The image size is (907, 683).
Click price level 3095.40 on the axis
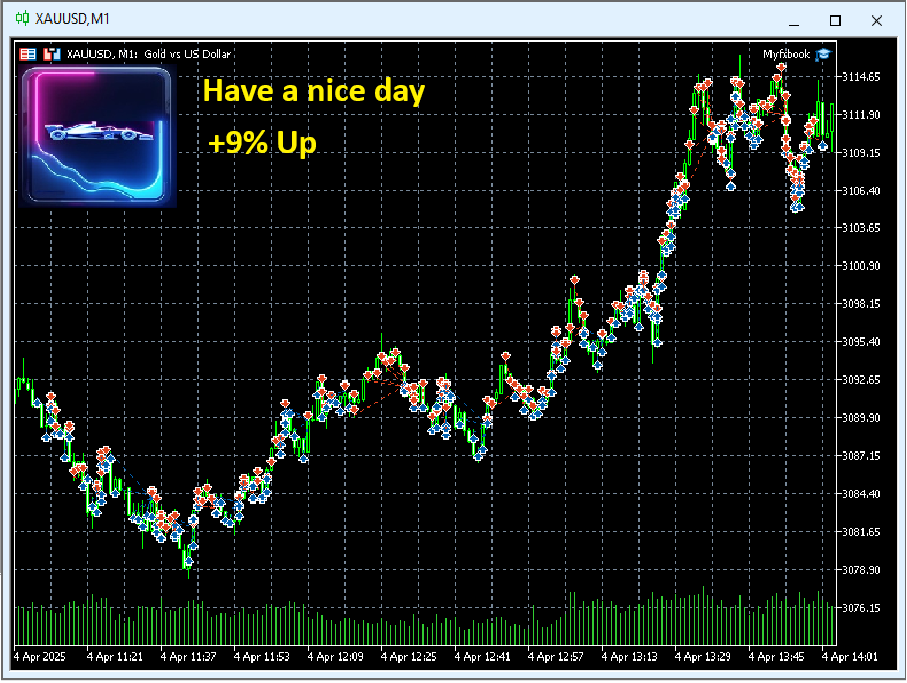point(861,342)
